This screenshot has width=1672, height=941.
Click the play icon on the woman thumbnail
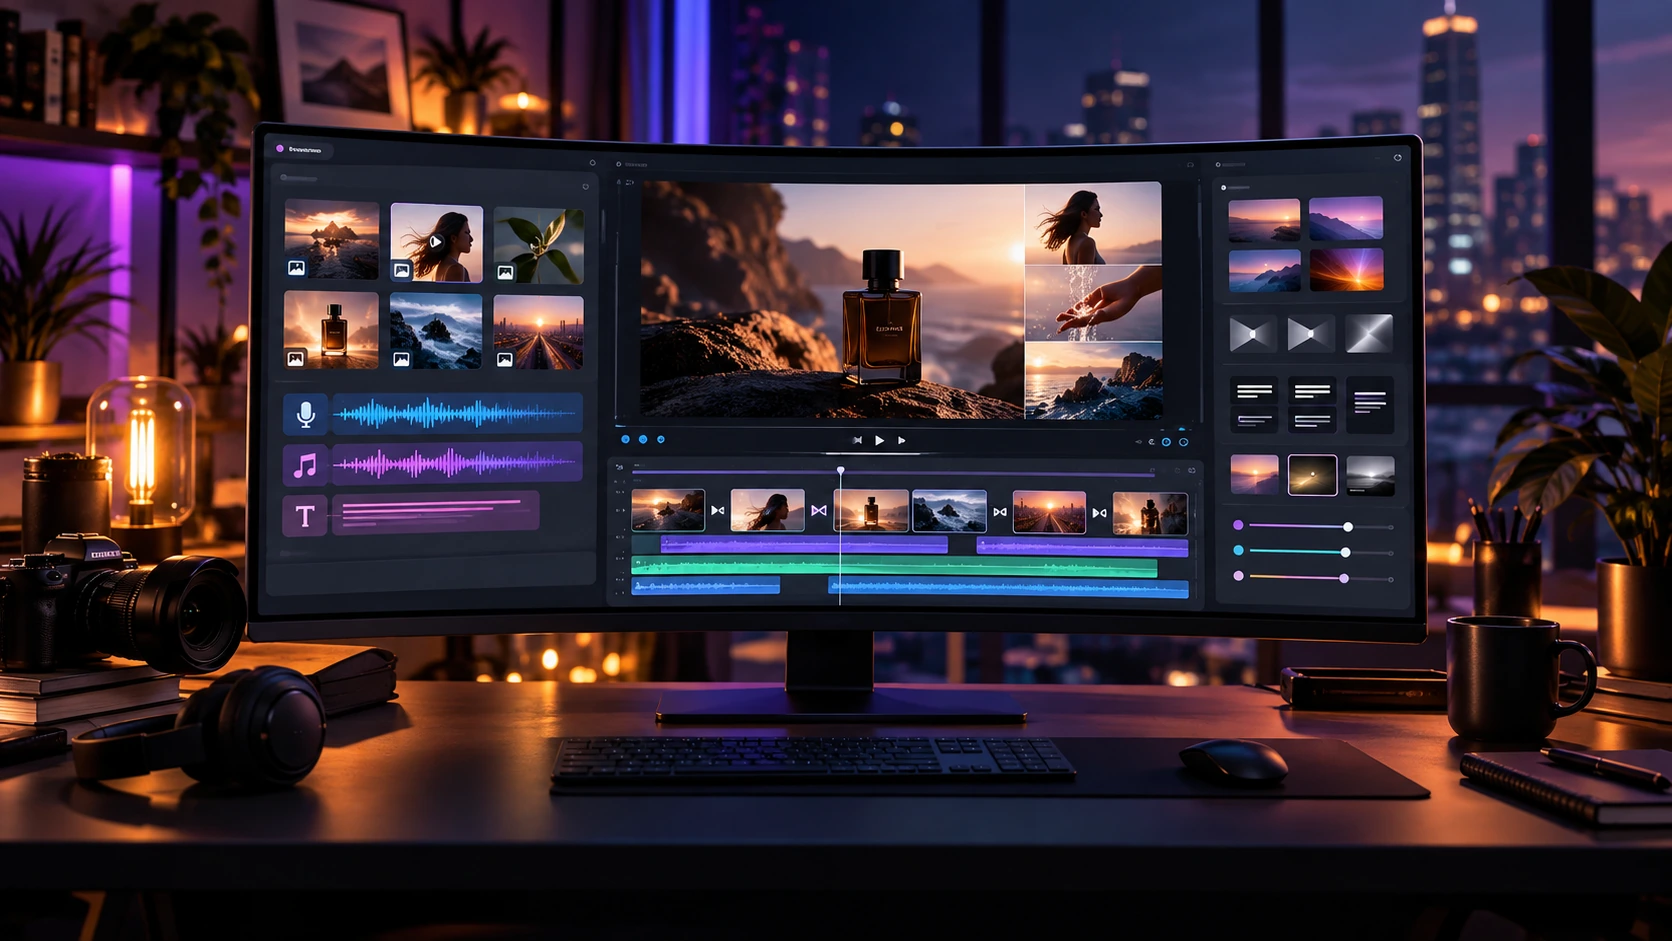coord(436,242)
